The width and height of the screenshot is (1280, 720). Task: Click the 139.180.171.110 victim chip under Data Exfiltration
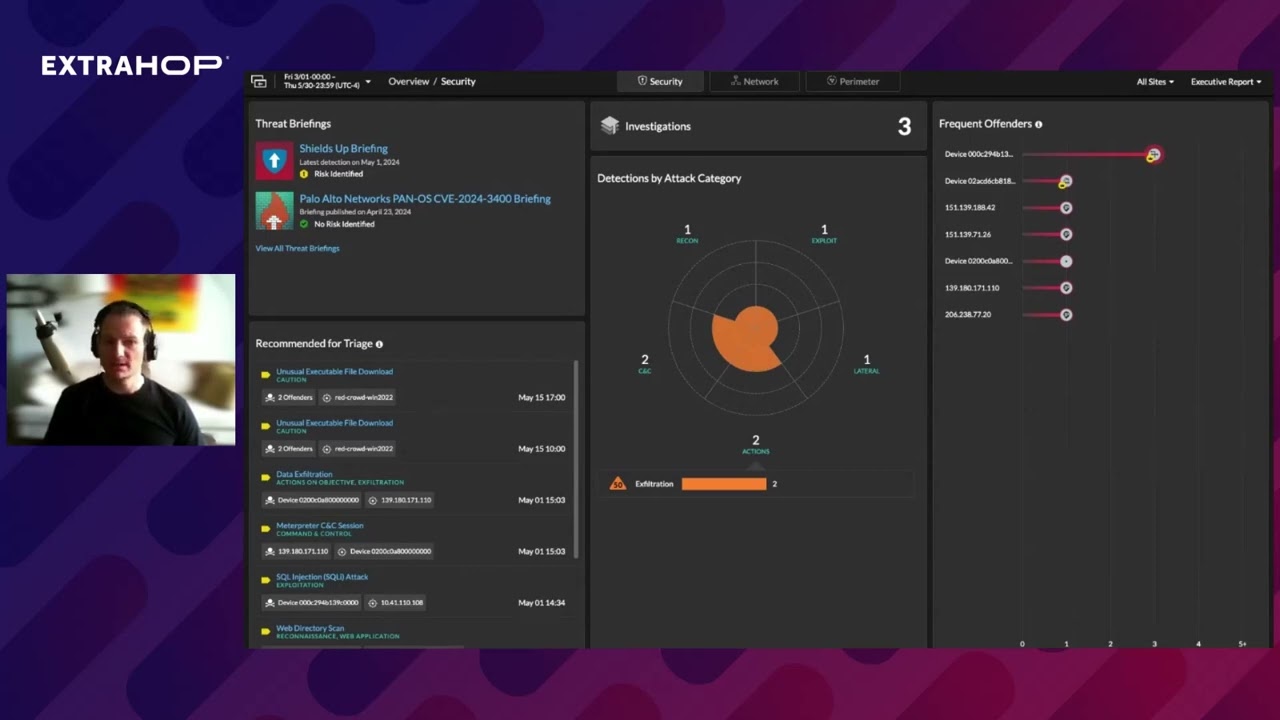(400, 500)
